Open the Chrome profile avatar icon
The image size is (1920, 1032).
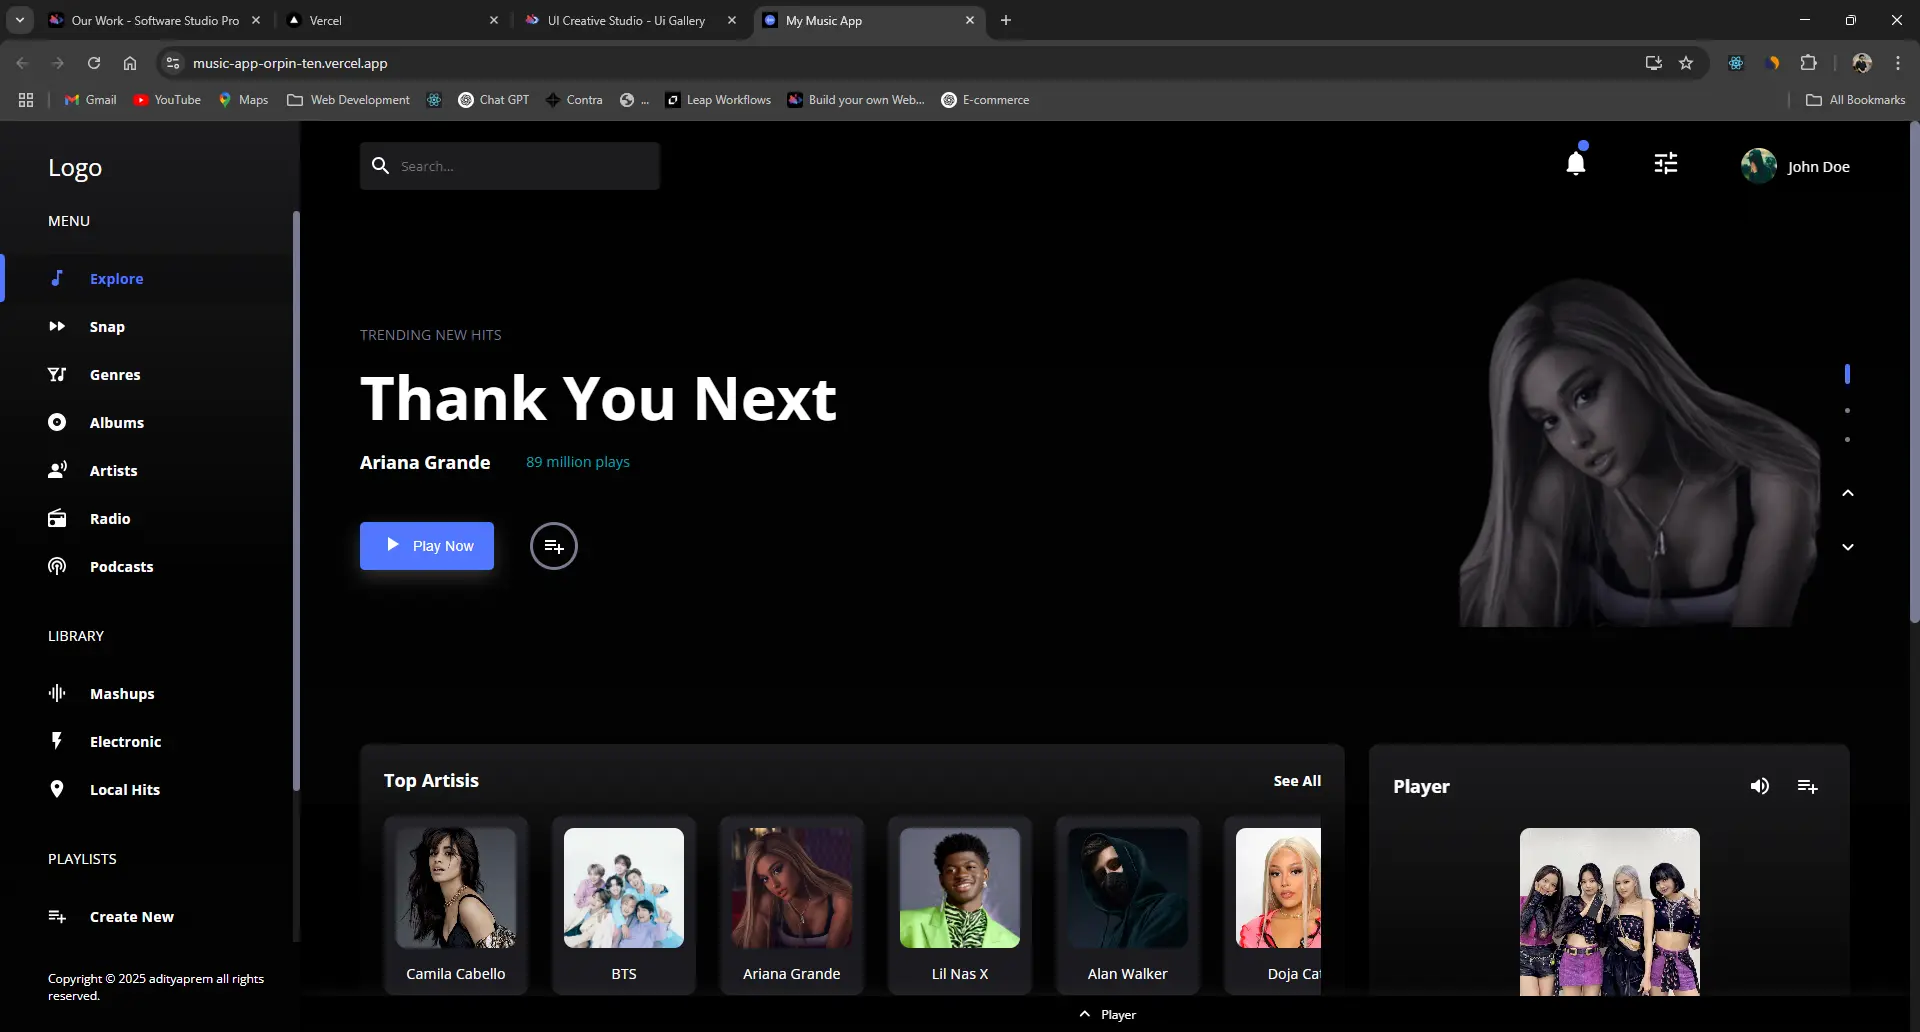point(1862,63)
